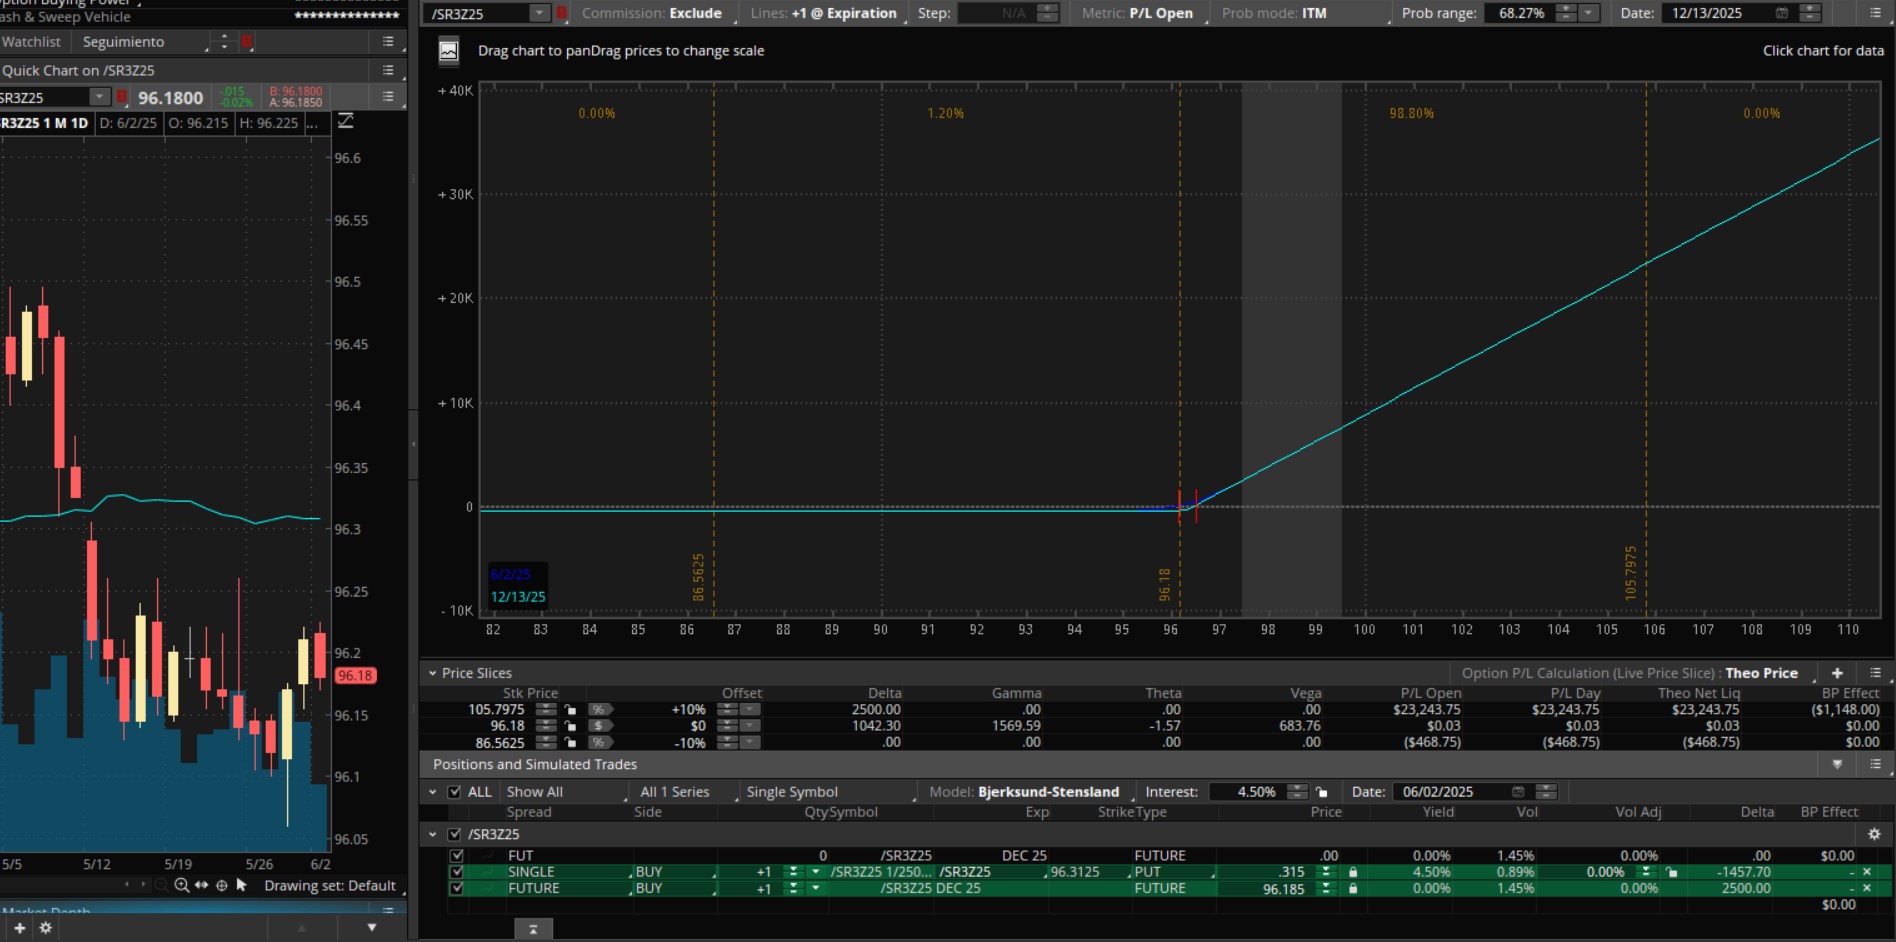
Task: Toggle the lock on the 86.5625 price slice
Action: (x=570, y=742)
